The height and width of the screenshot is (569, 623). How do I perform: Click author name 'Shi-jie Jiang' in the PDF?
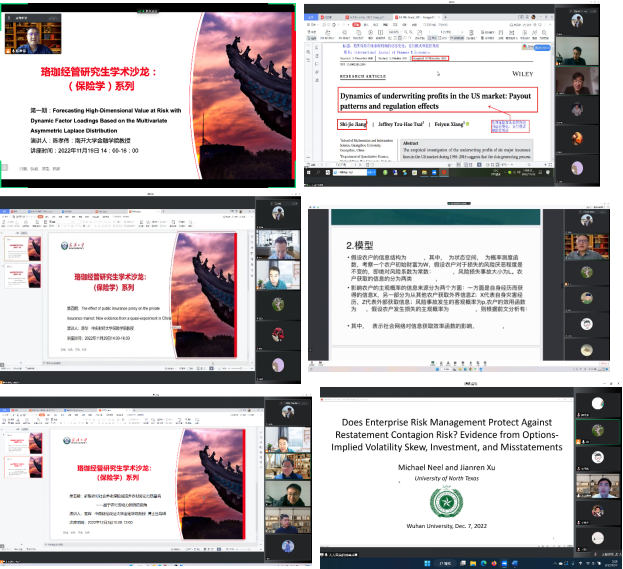click(352, 125)
